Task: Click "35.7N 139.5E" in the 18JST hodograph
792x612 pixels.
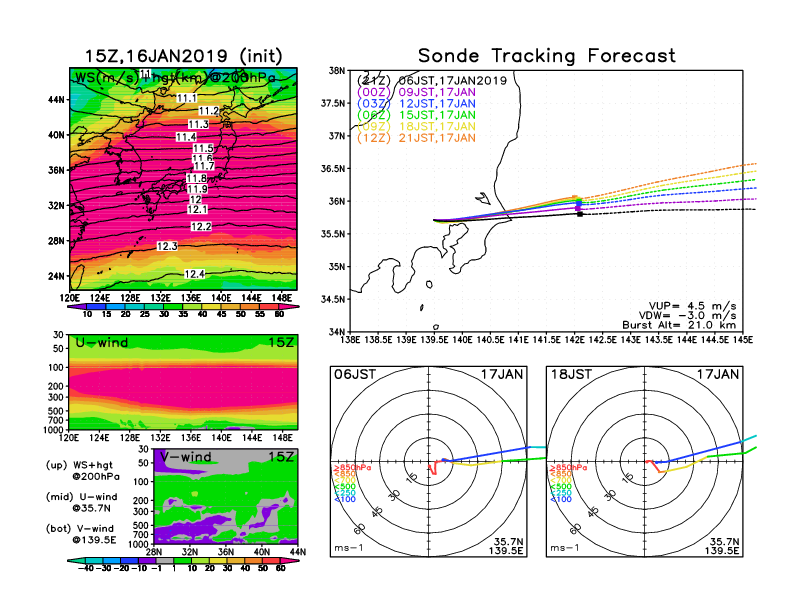Action: [722, 546]
